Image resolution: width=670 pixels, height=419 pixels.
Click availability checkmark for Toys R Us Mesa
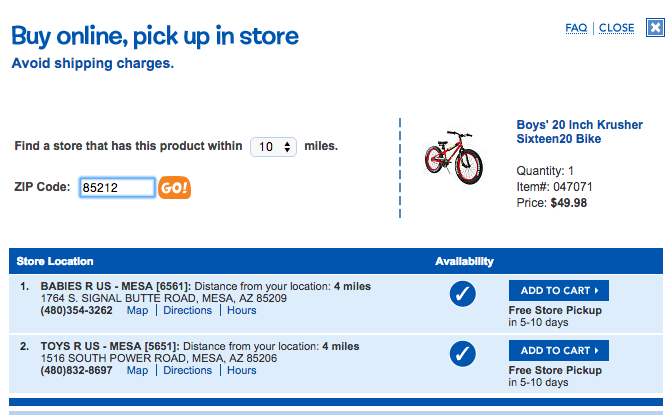[463, 353]
